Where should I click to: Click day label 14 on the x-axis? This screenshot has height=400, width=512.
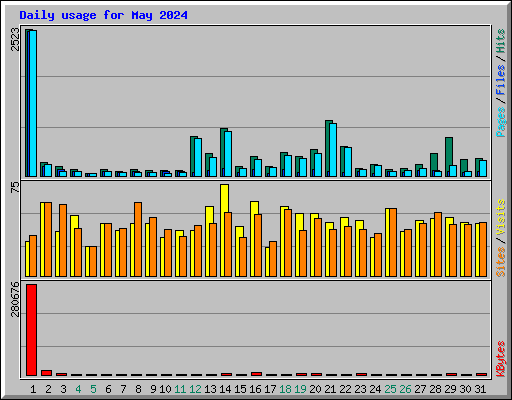coord(225,389)
